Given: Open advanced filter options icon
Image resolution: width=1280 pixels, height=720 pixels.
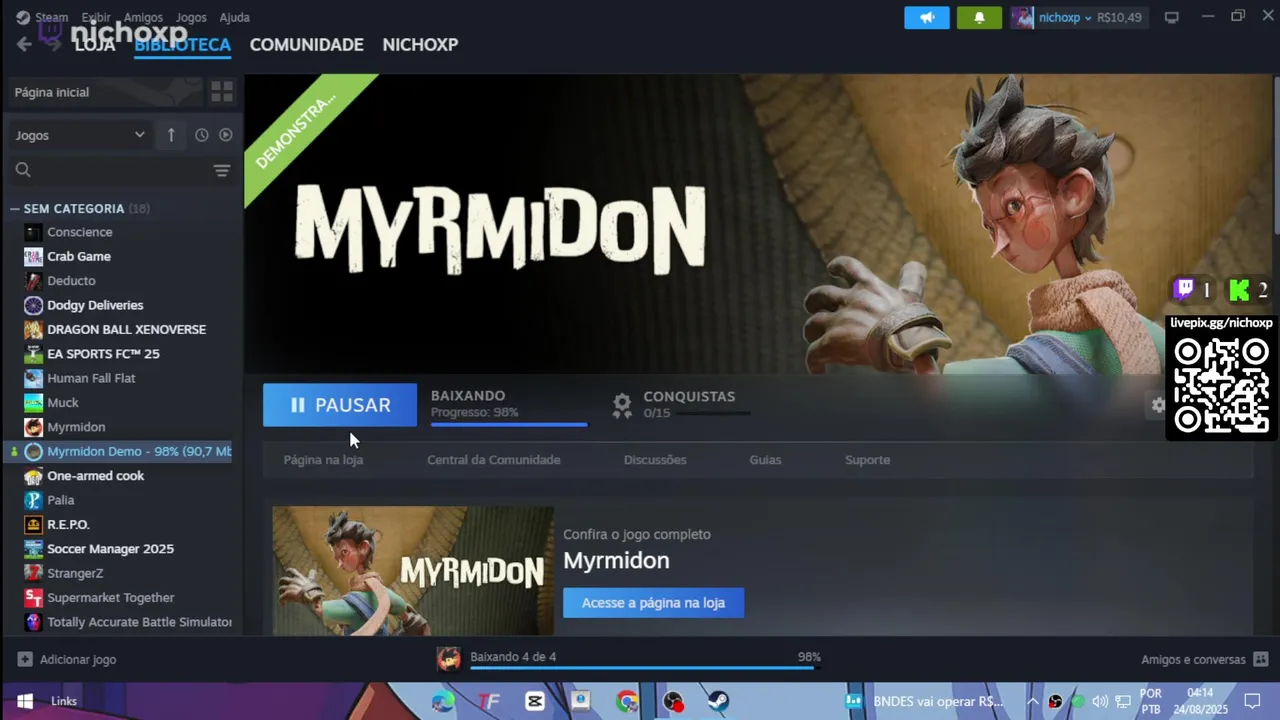Looking at the screenshot, I should click(x=222, y=171).
